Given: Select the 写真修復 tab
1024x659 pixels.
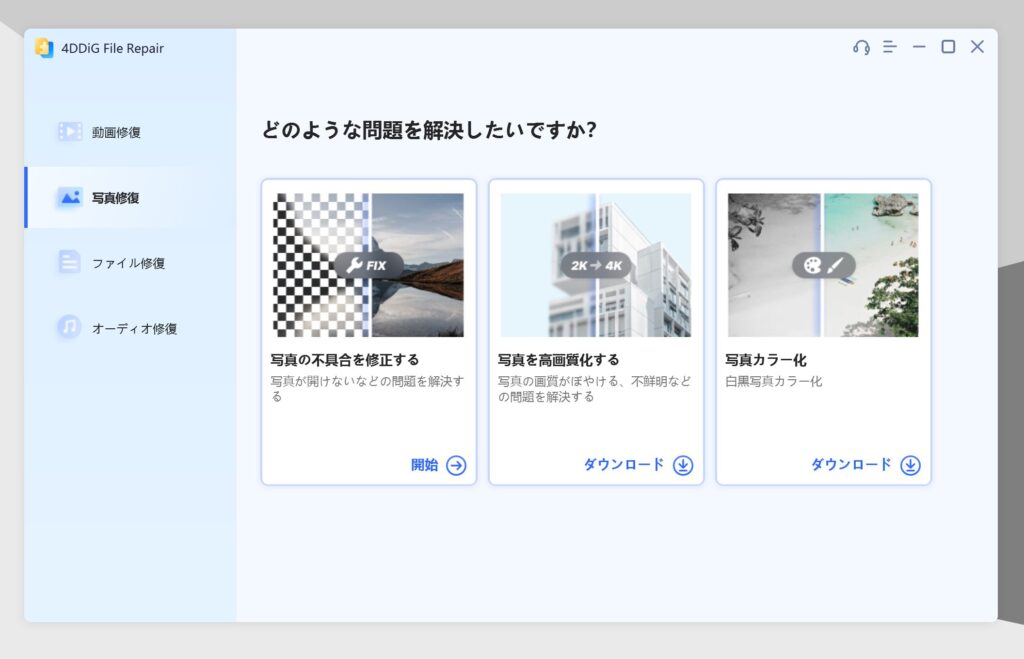Looking at the screenshot, I should coord(131,197).
